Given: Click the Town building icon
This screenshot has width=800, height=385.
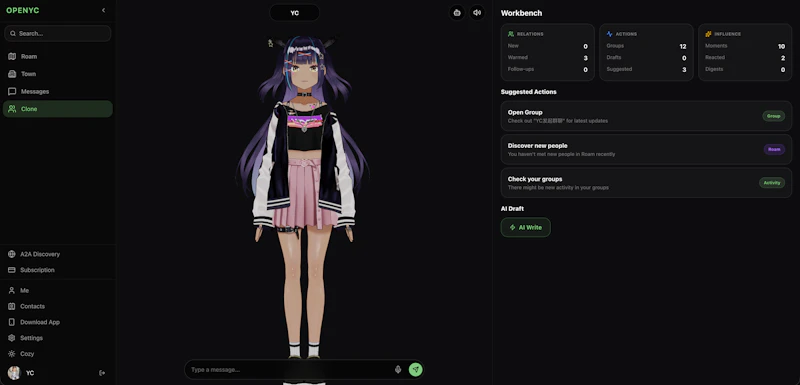Looking at the screenshot, I should coord(12,74).
